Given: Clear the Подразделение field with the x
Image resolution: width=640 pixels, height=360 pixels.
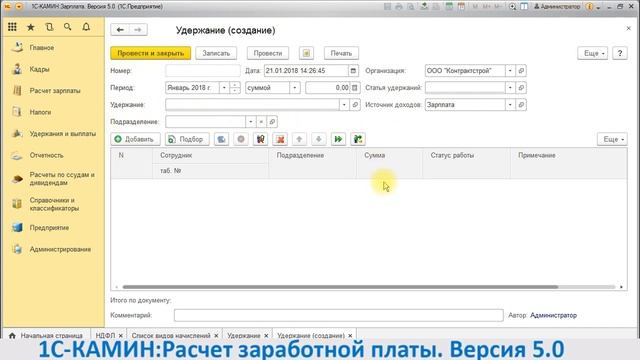Looking at the screenshot, I should [261, 122].
